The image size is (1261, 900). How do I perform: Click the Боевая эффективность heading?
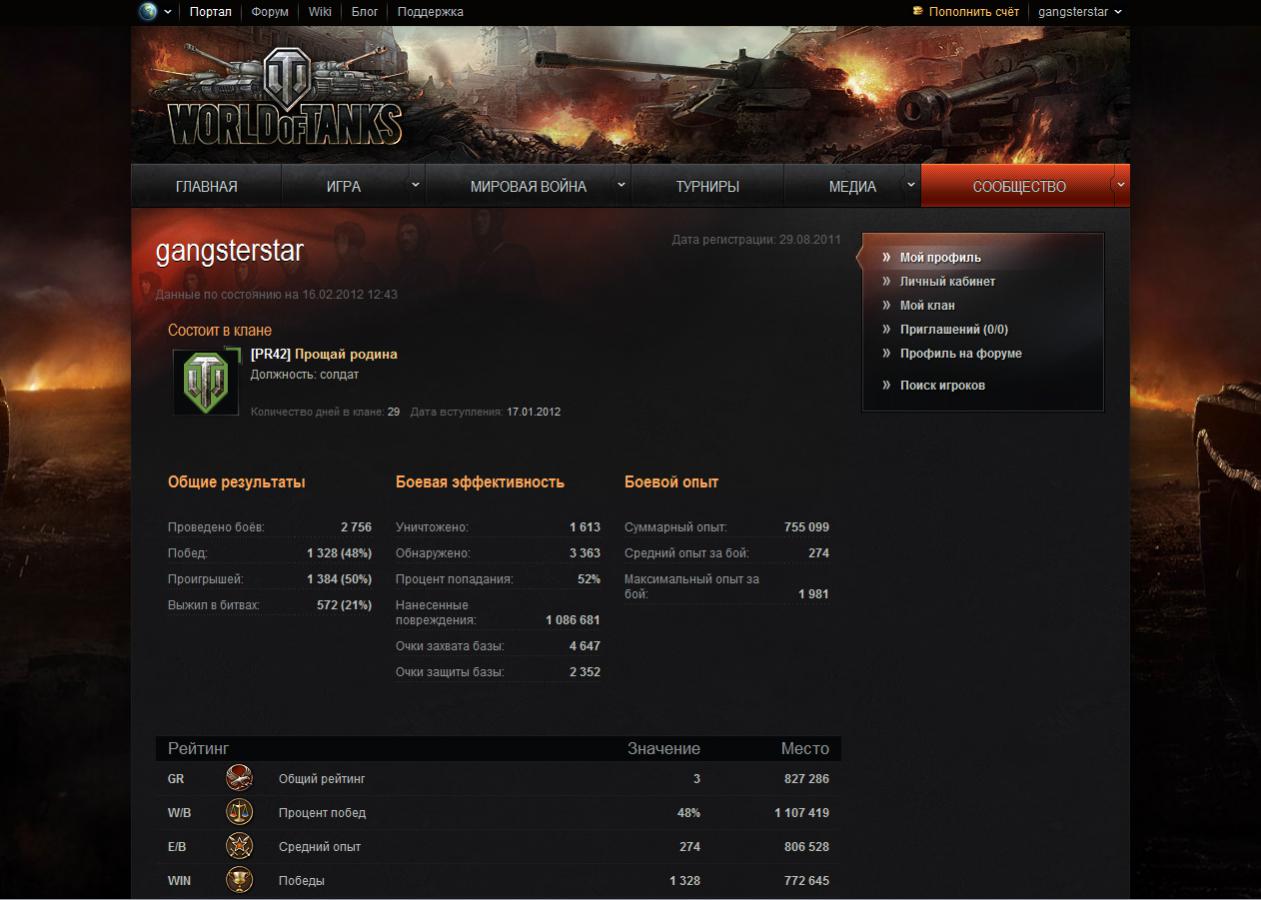click(x=480, y=482)
